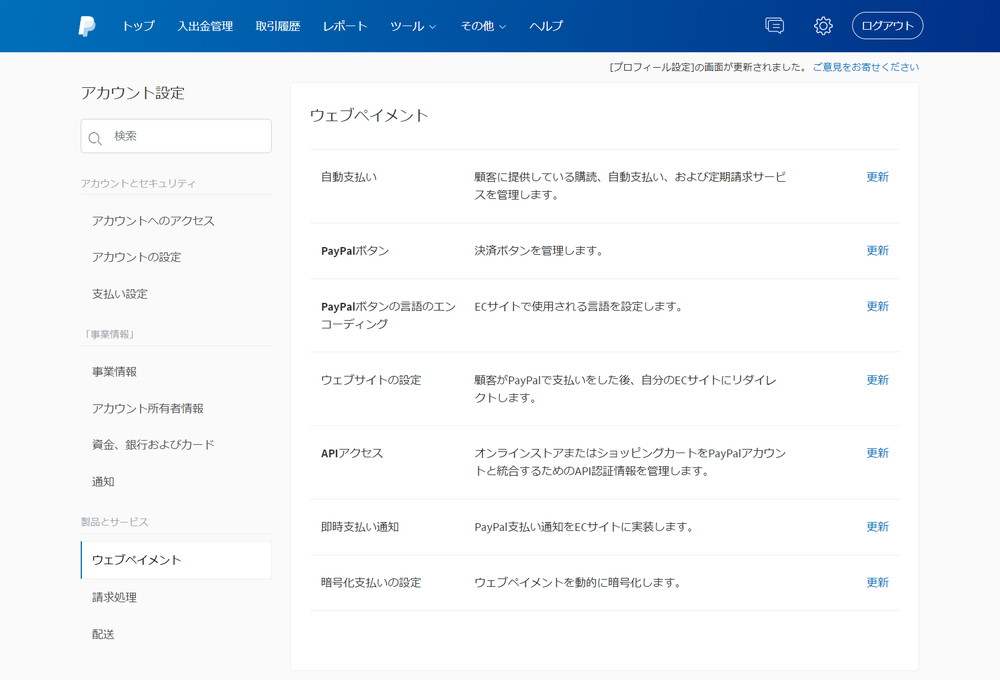Select アカウントの設定 in sidebar
The image size is (1000, 680).
pos(136,257)
